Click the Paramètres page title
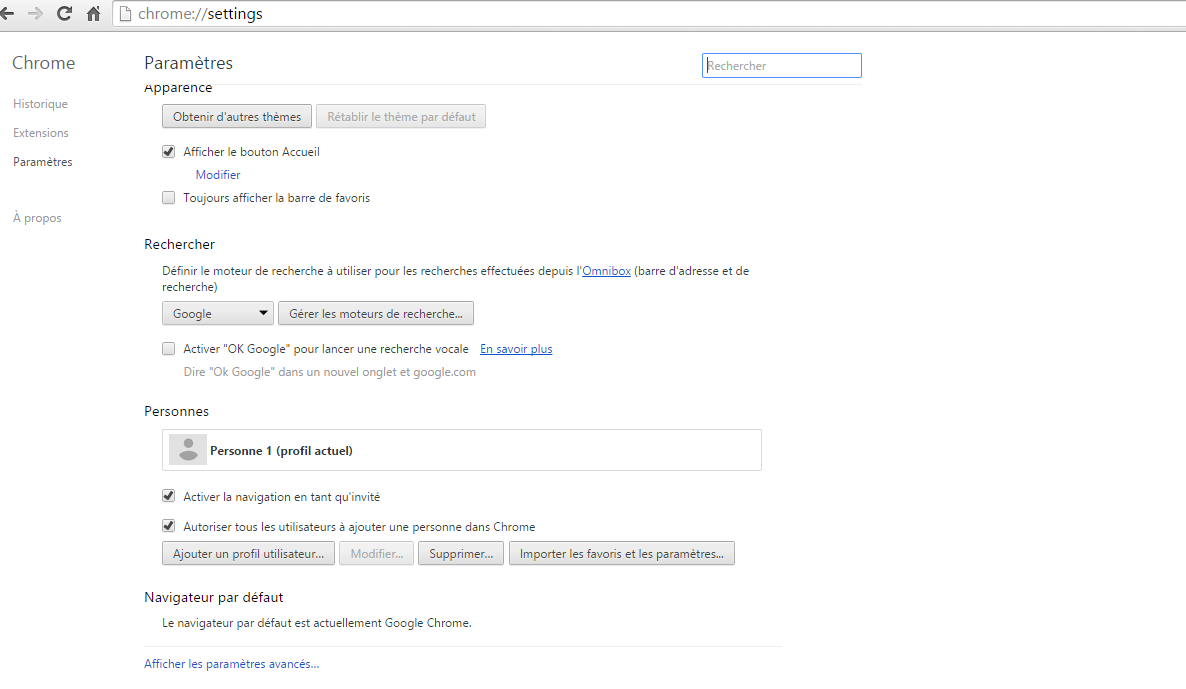Image resolution: width=1186 pixels, height=689 pixels. [x=188, y=63]
